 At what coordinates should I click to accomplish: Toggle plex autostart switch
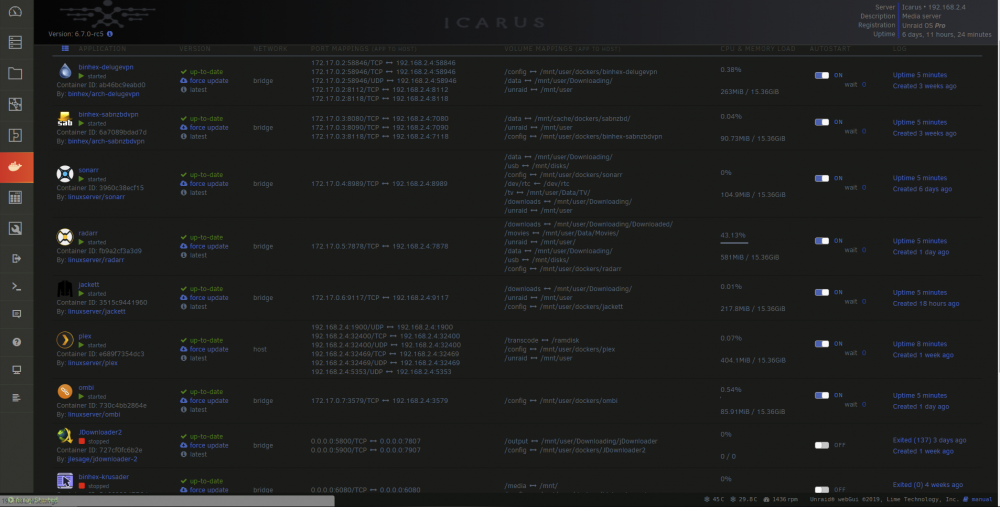click(822, 344)
